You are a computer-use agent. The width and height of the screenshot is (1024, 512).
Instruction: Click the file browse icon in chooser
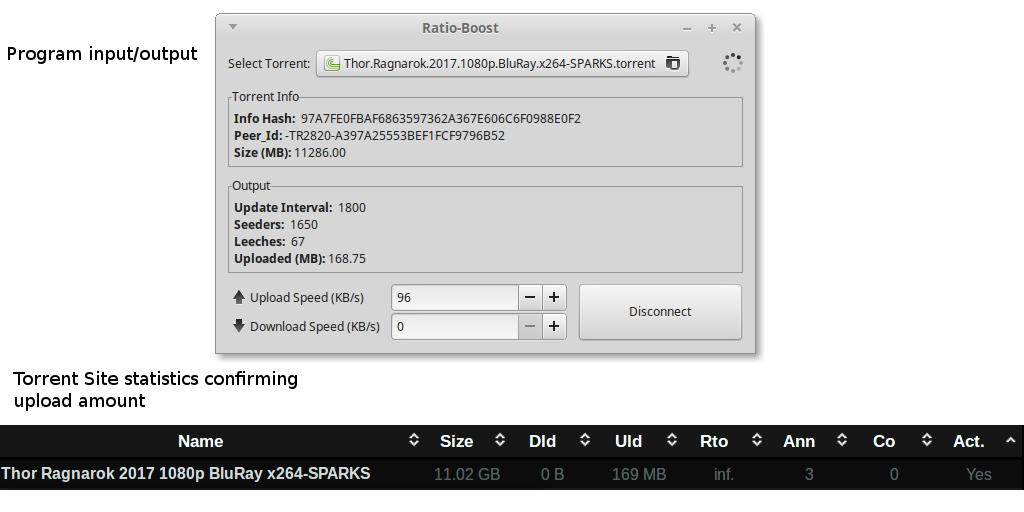point(673,63)
